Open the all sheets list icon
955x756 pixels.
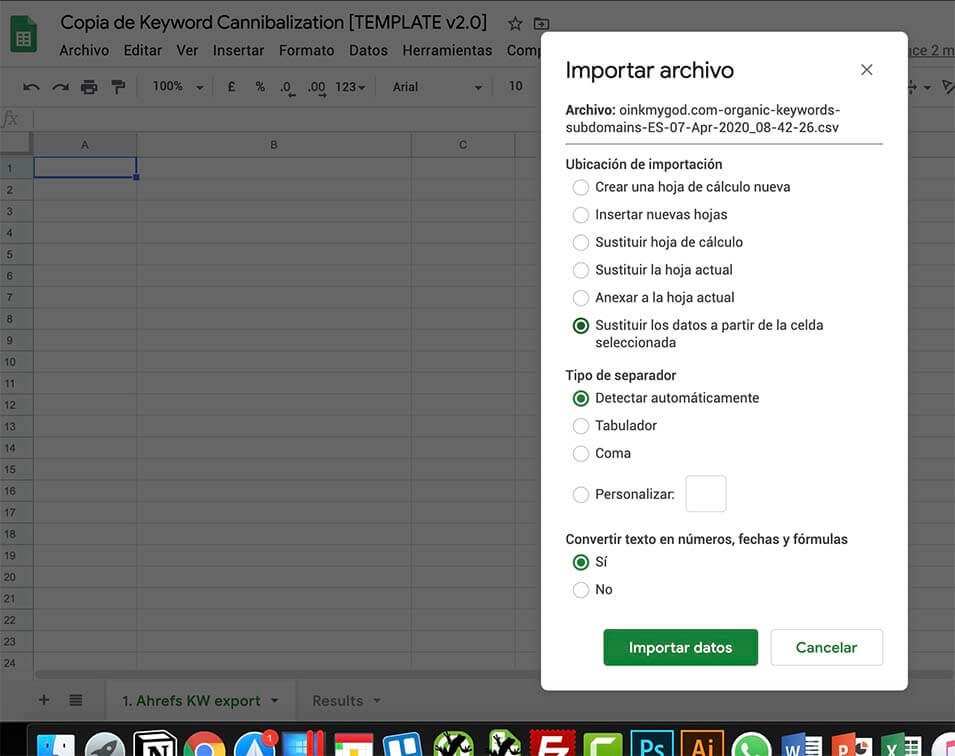[76, 700]
